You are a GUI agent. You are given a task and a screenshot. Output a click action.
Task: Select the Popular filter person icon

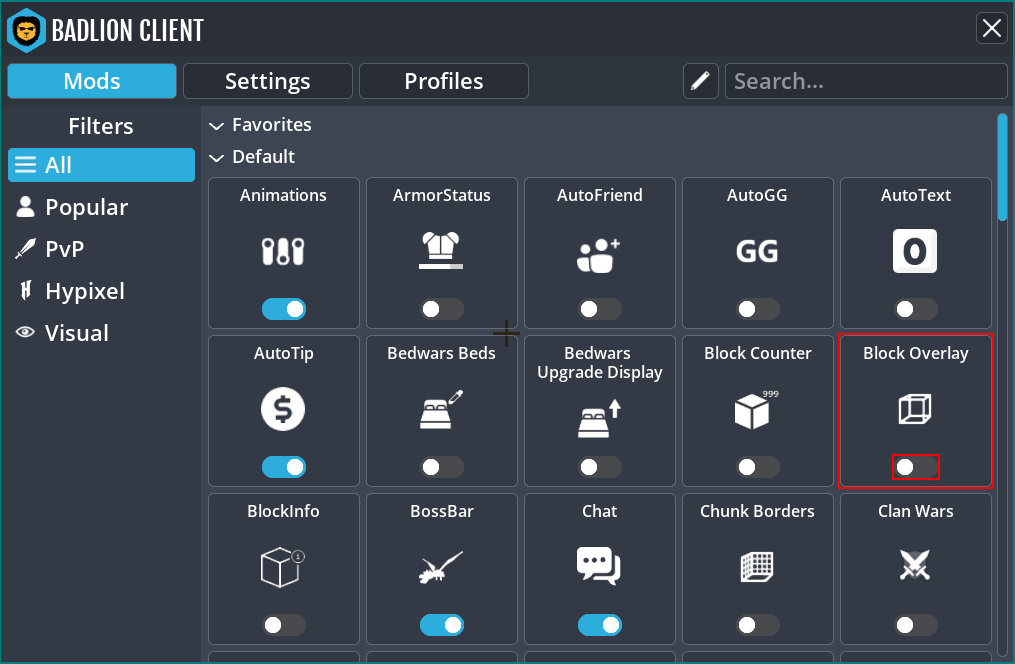(25, 206)
